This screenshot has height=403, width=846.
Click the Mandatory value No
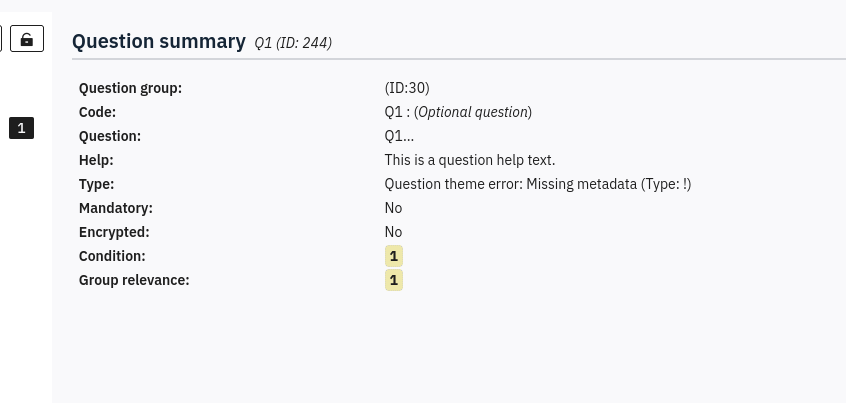click(393, 208)
